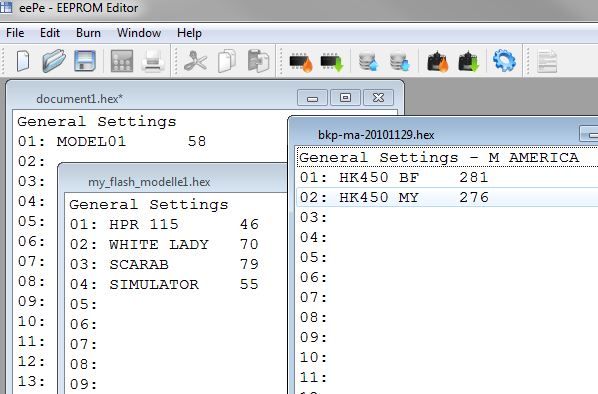Image resolution: width=598 pixels, height=394 pixels.
Task: Click the Open folder icon
Action: click(53, 61)
